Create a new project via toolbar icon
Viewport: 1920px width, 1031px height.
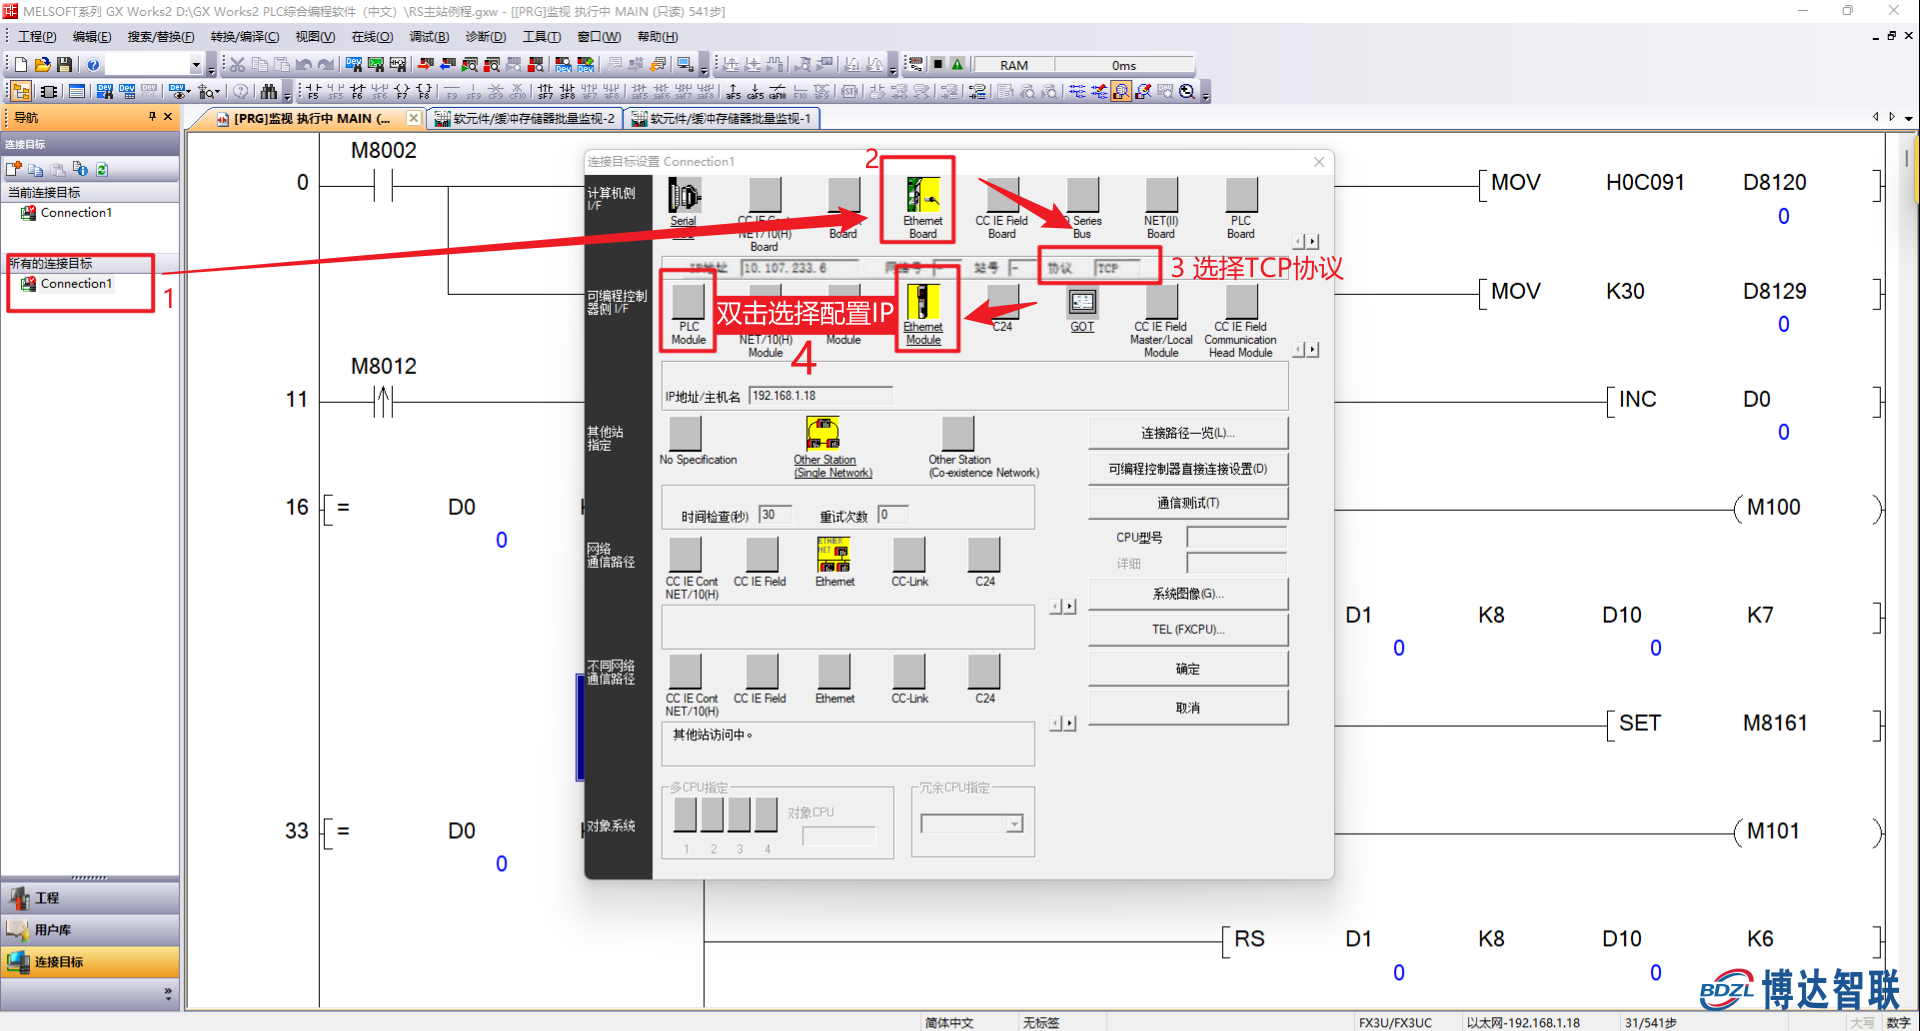click(x=21, y=64)
